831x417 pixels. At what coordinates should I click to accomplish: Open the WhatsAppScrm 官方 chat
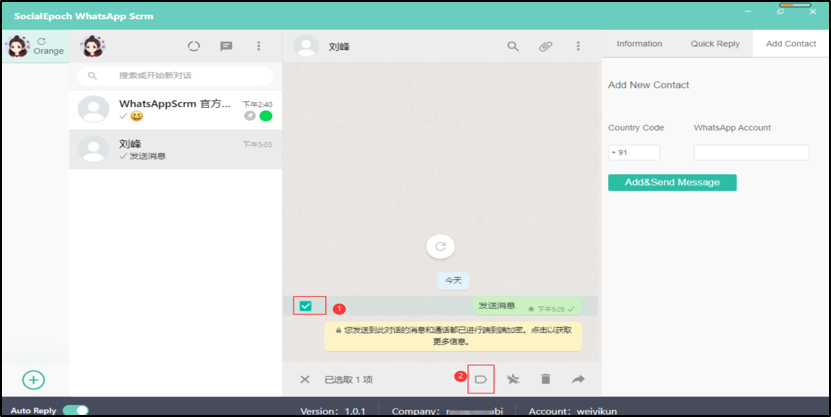(175, 110)
